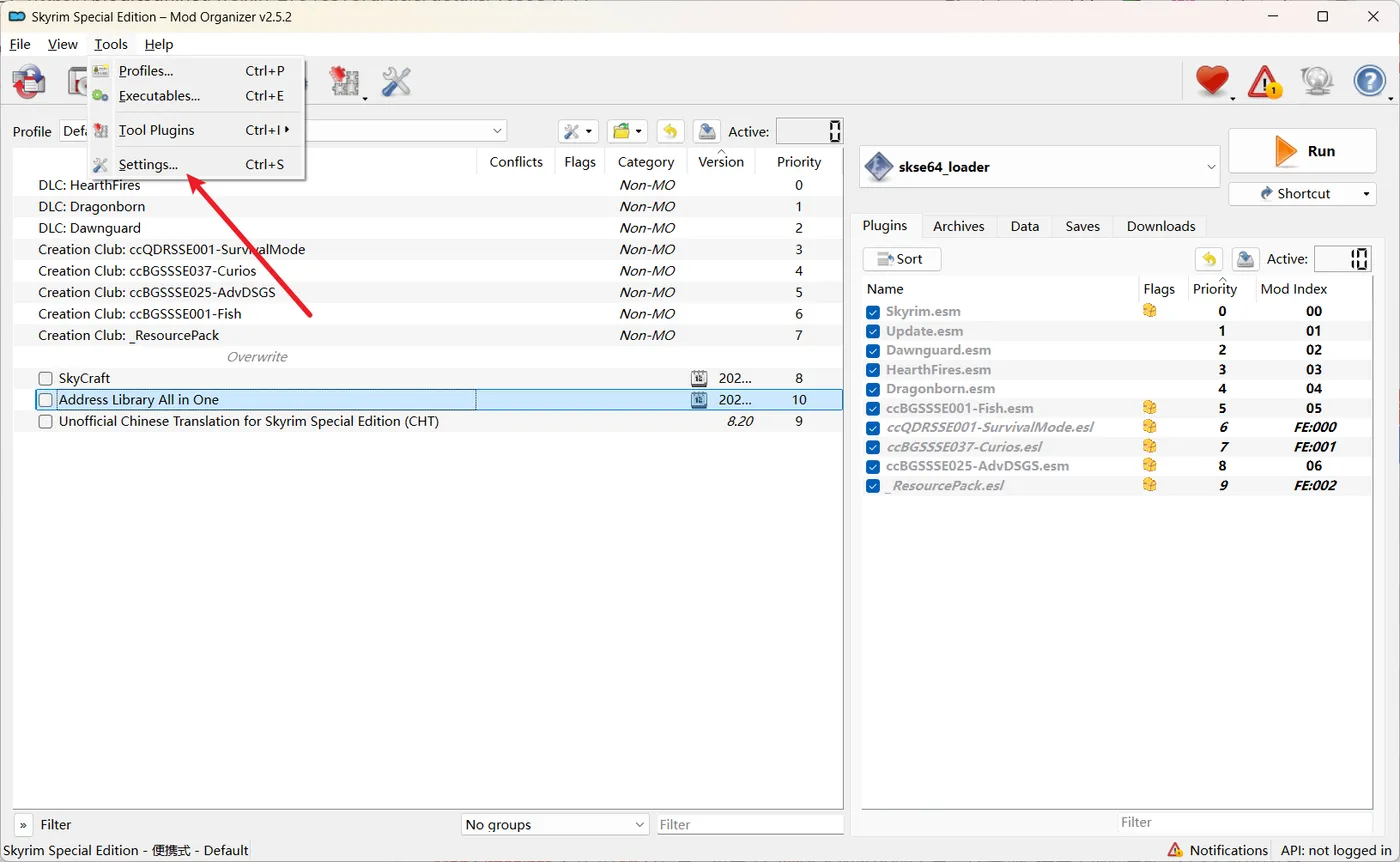Open the No groups dropdown

point(555,824)
